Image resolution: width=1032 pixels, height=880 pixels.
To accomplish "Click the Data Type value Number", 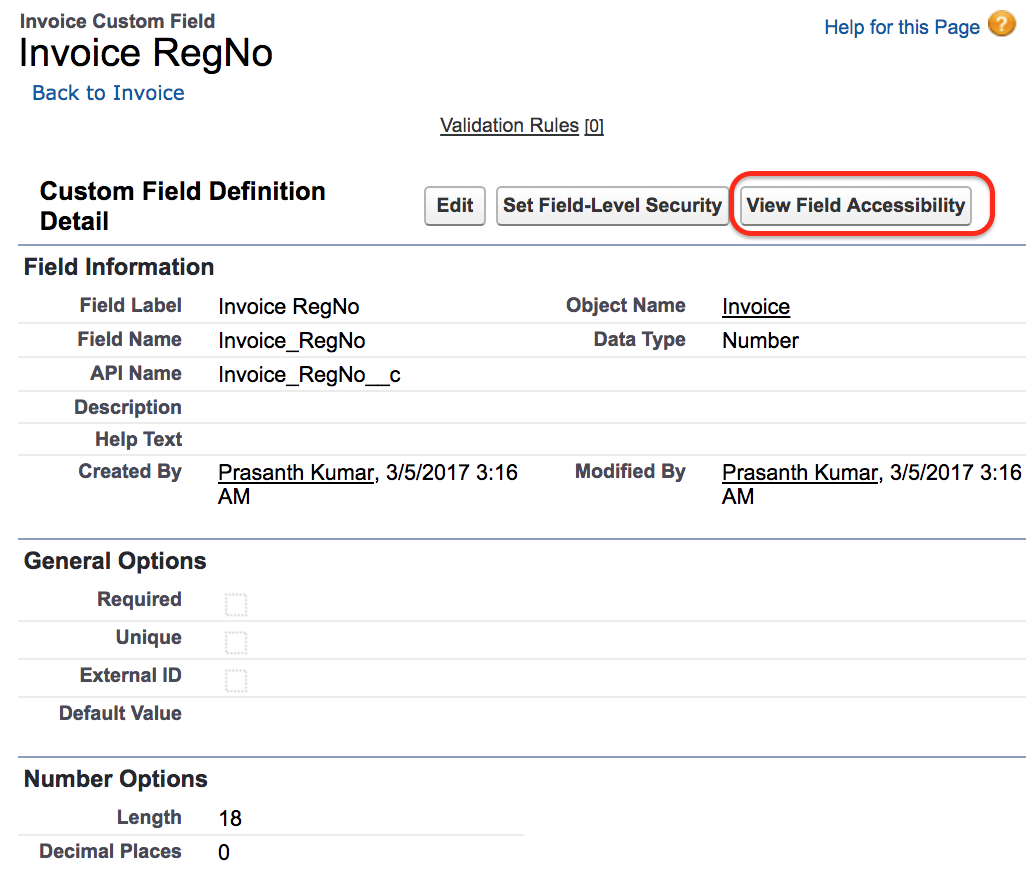I will pyautogui.click(x=760, y=341).
